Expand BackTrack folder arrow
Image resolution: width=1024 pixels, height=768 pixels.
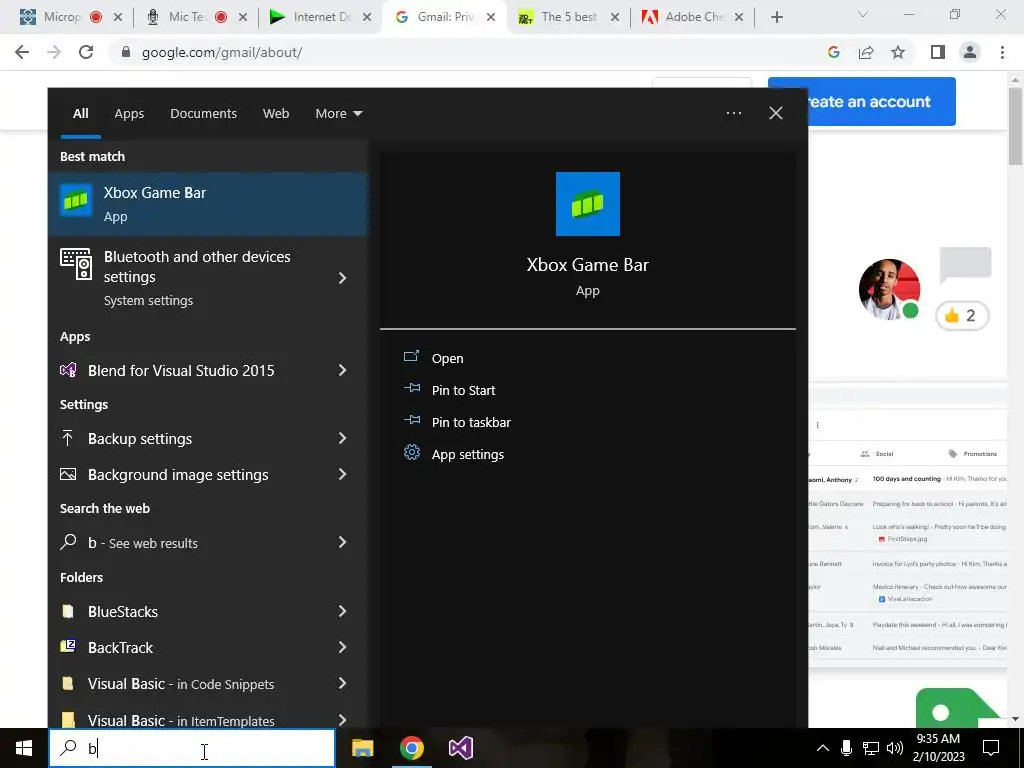(342, 648)
